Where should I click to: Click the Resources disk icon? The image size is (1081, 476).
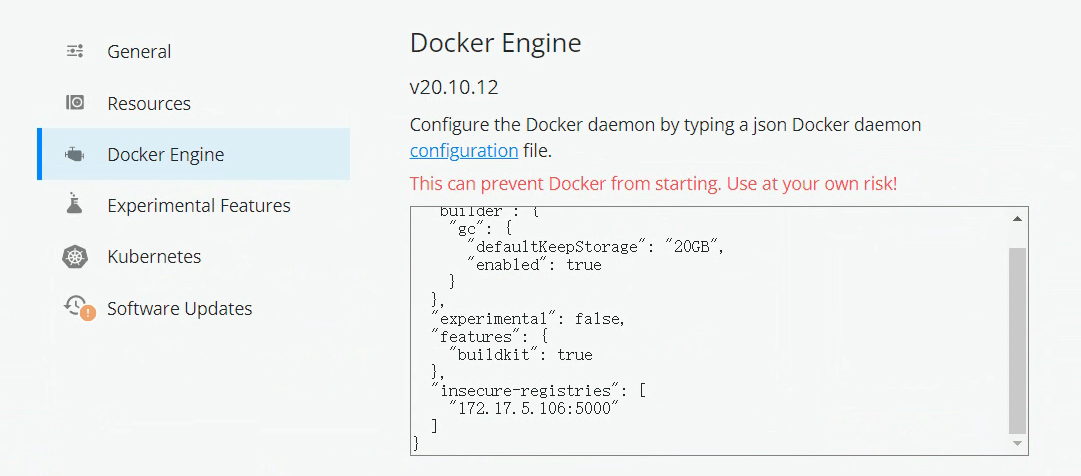[x=74, y=103]
